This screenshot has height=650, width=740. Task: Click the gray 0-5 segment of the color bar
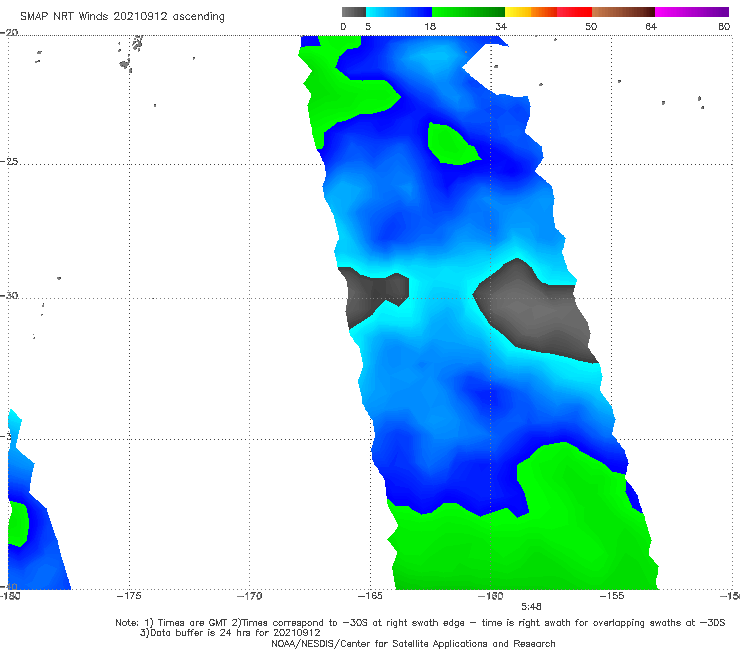click(353, 12)
